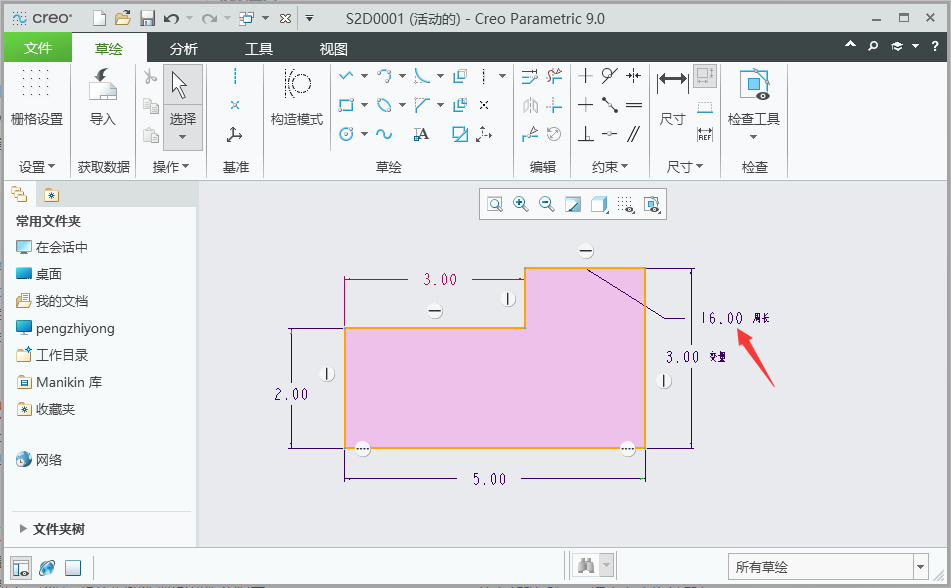Open the Line tool dropdown arrow
This screenshot has width=951, height=588.
pos(365,76)
